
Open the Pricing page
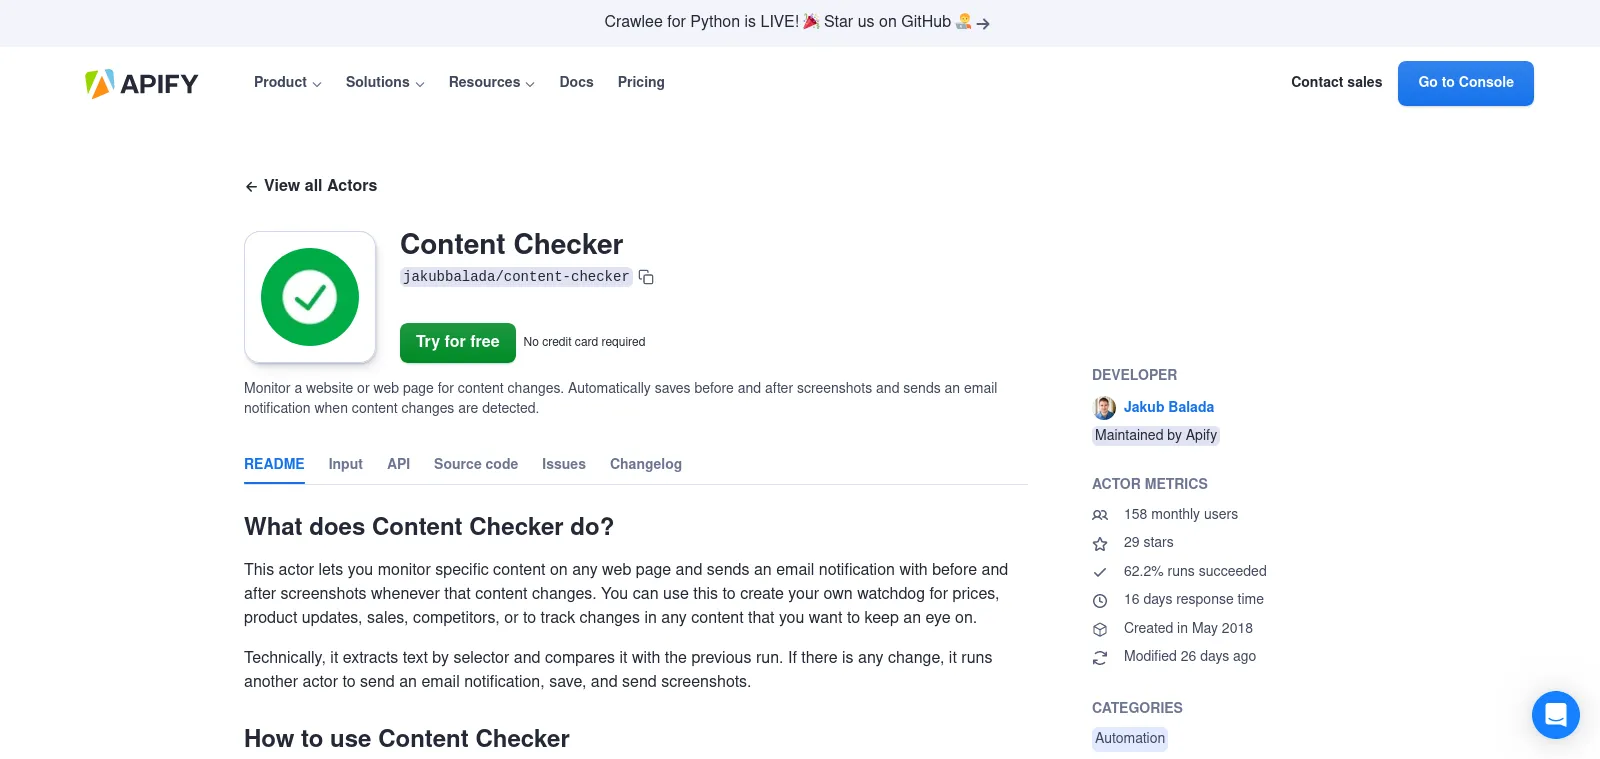point(641,82)
